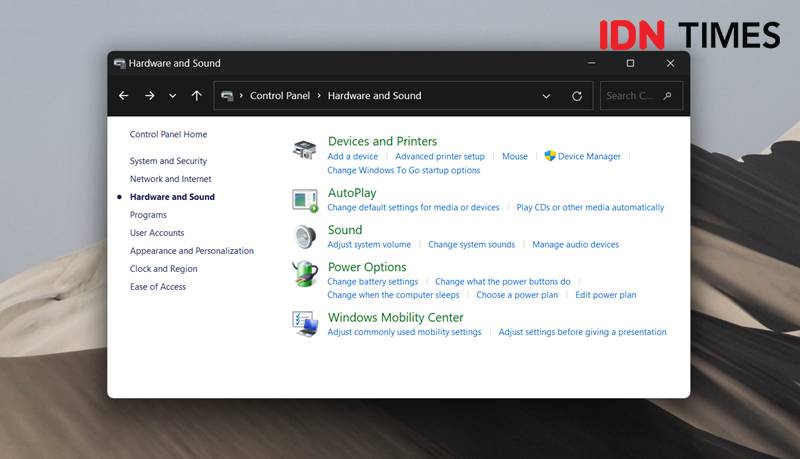
Task: Focus the Search Control Panel field
Action: pos(641,95)
